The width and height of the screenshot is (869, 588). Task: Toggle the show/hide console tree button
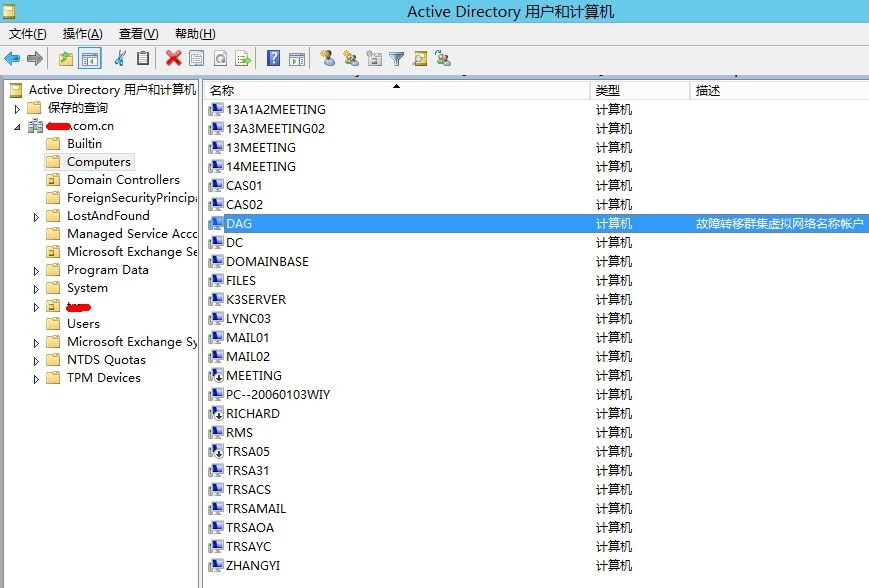(x=90, y=58)
